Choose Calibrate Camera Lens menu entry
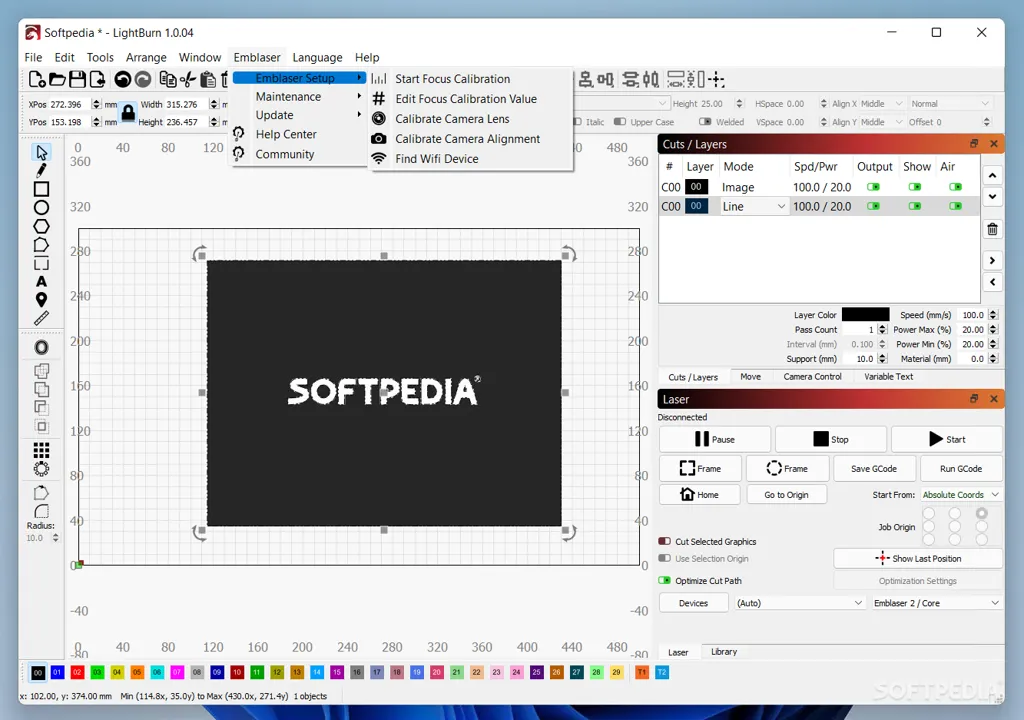 click(x=452, y=119)
